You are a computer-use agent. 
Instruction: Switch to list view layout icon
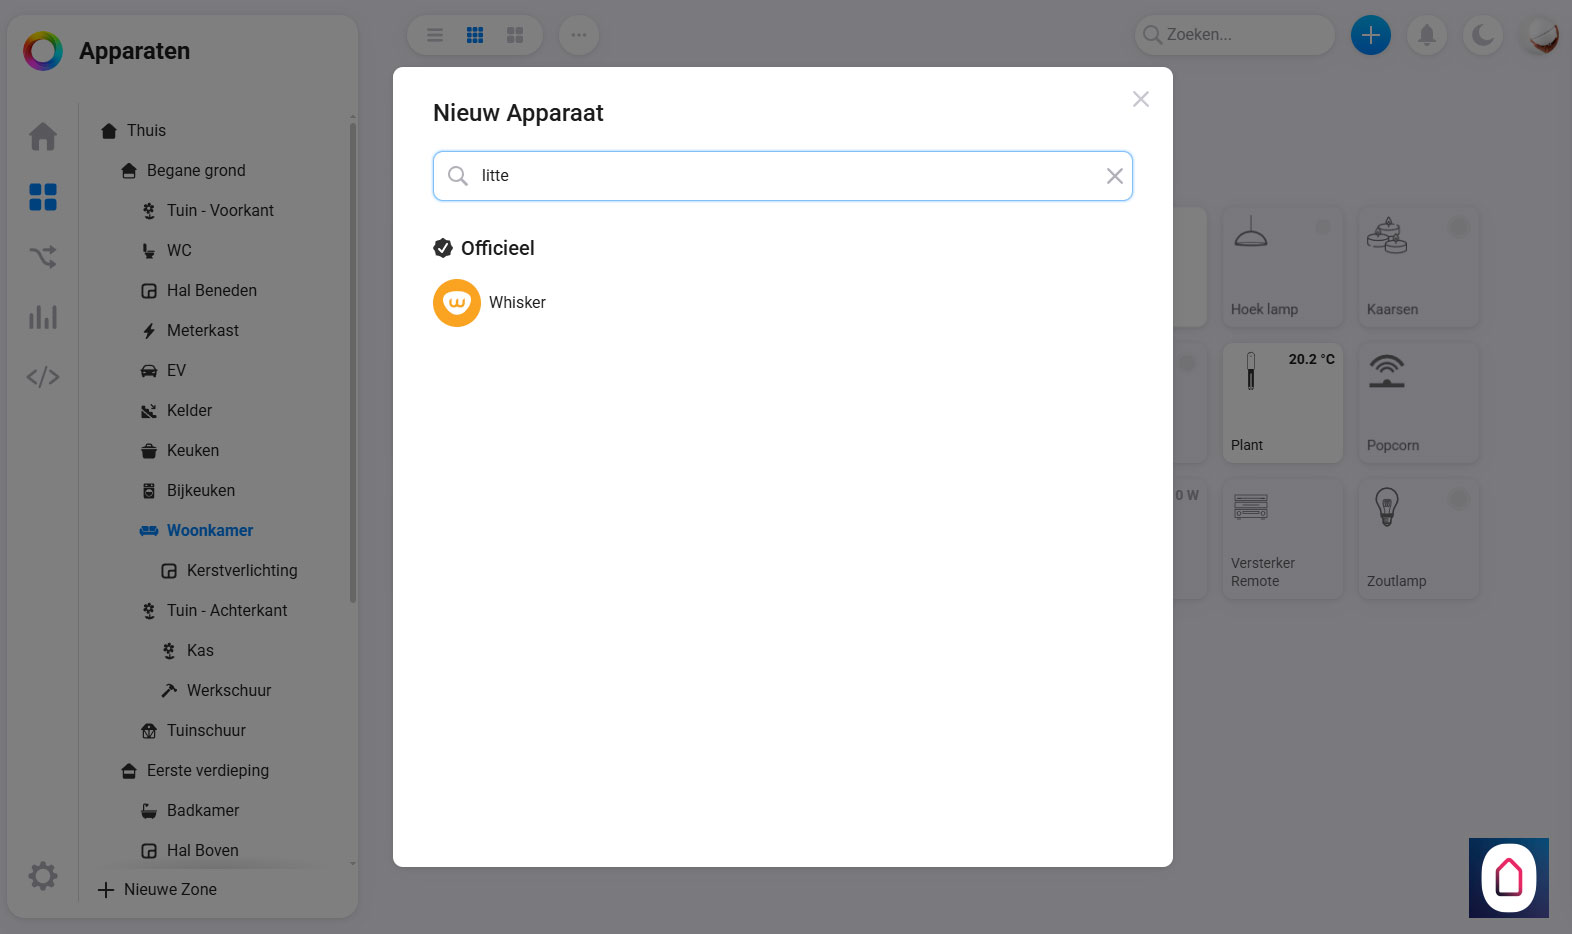pos(435,35)
